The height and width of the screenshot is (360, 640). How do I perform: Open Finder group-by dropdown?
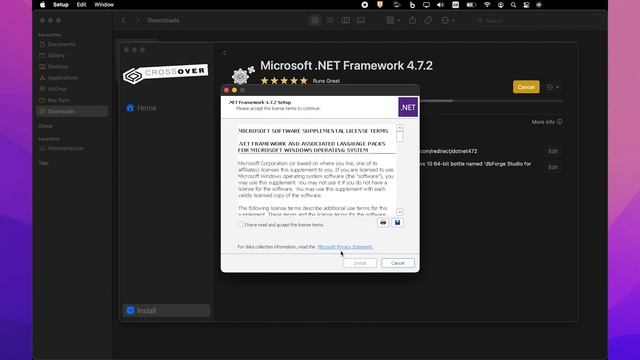click(x=393, y=20)
